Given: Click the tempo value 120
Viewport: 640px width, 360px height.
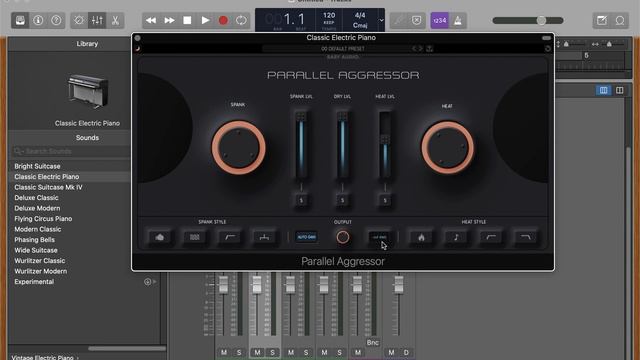Looking at the screenshot, I should point(329,15).
